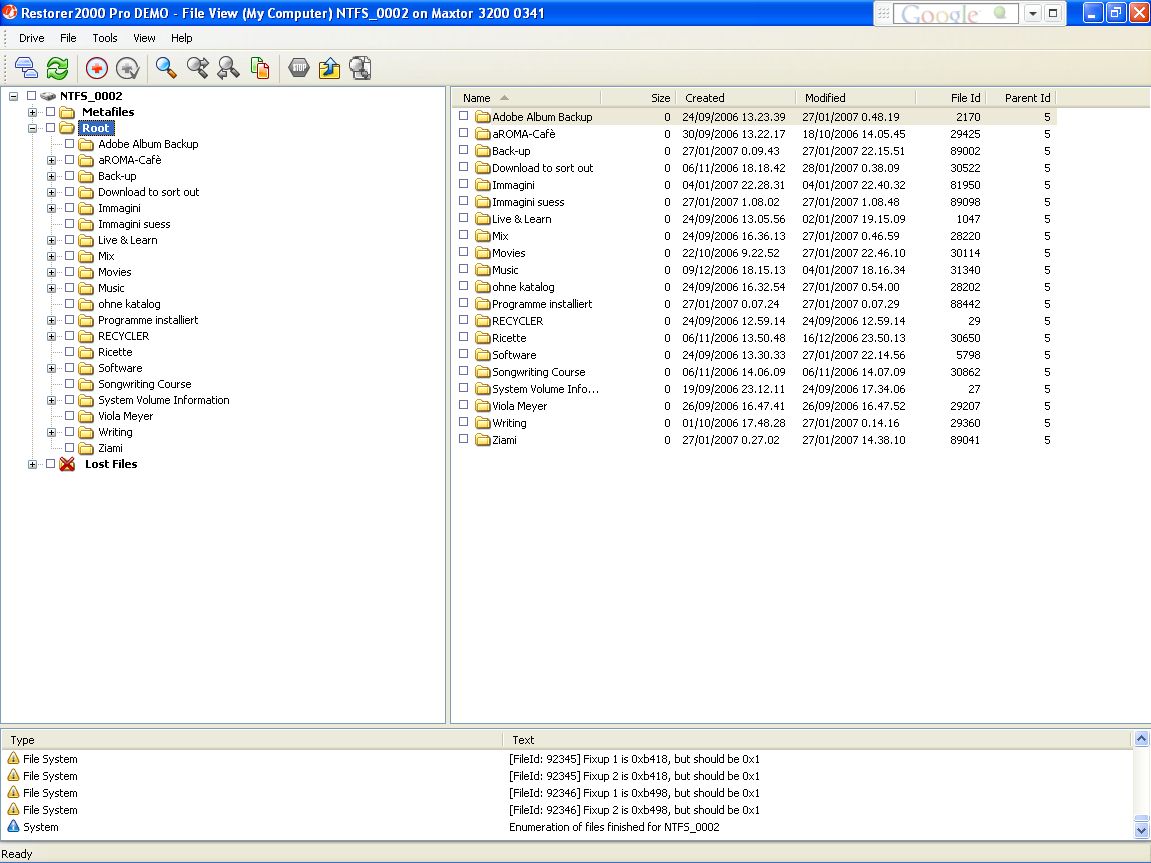Click warning icon for FileId 92345 Fixup 1
Viewport: 1151px width, 863px height.
[13, 758]
